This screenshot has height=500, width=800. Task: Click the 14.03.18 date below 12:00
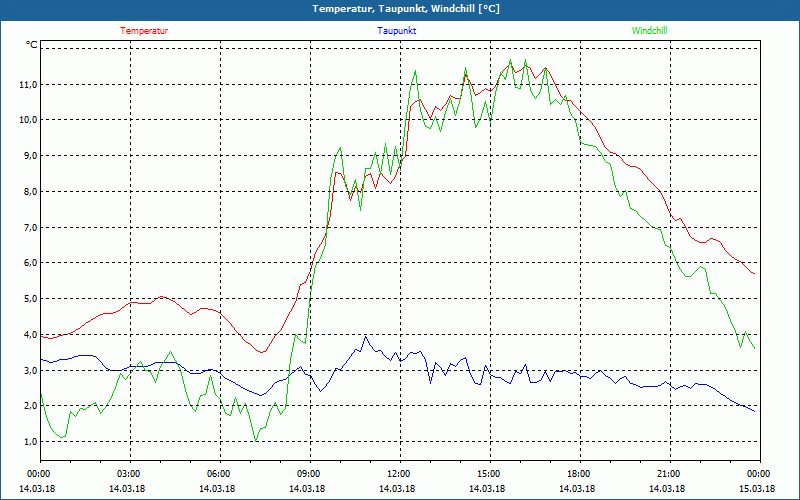397,489
